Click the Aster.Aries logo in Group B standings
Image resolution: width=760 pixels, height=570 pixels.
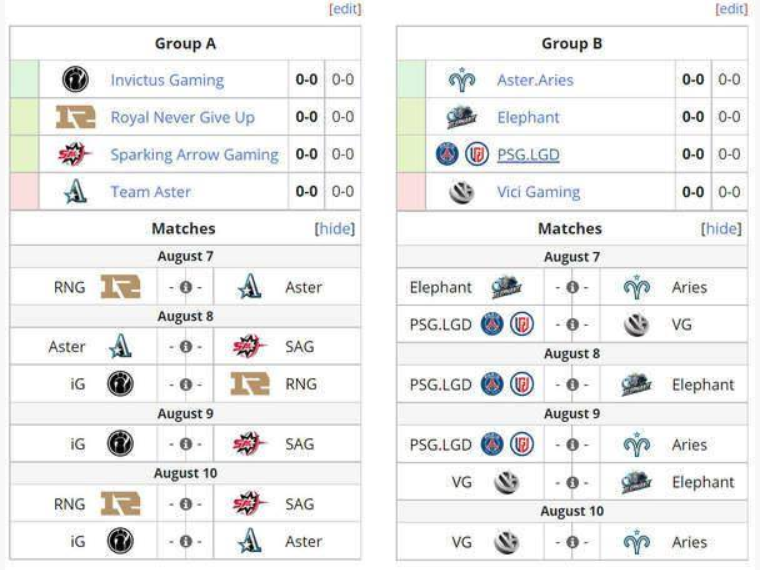pyautogui.click(x=461, y=79)
